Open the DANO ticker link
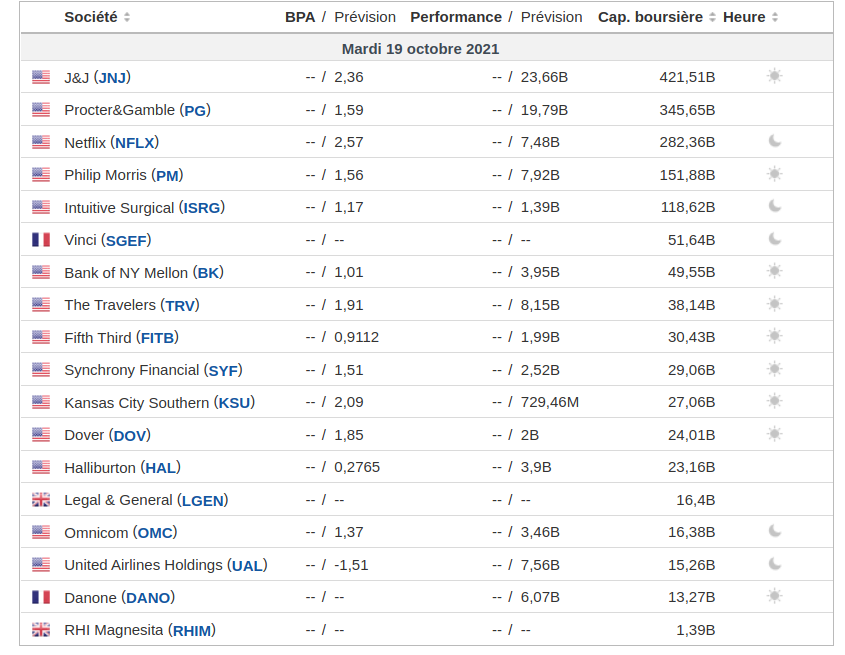 (x=148, y=598)
